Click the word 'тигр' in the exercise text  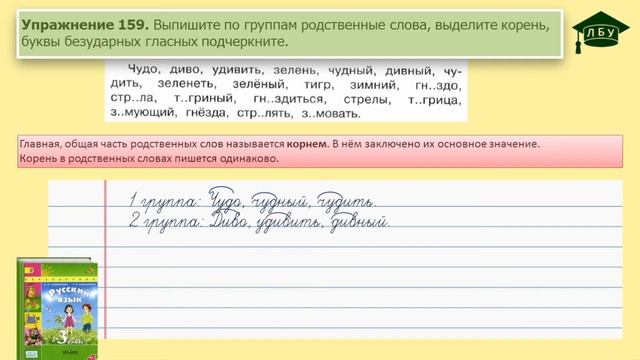[x=318, y=85]
